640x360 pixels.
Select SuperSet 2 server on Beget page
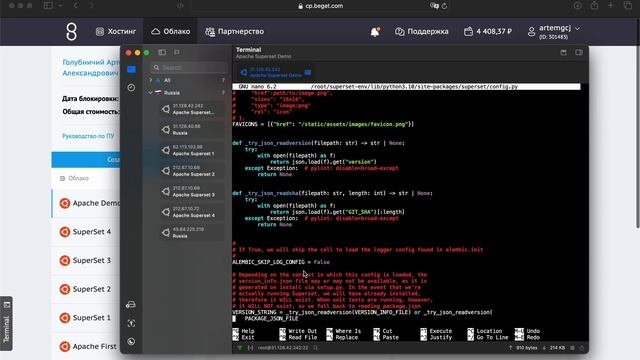(x=86, y=289)
